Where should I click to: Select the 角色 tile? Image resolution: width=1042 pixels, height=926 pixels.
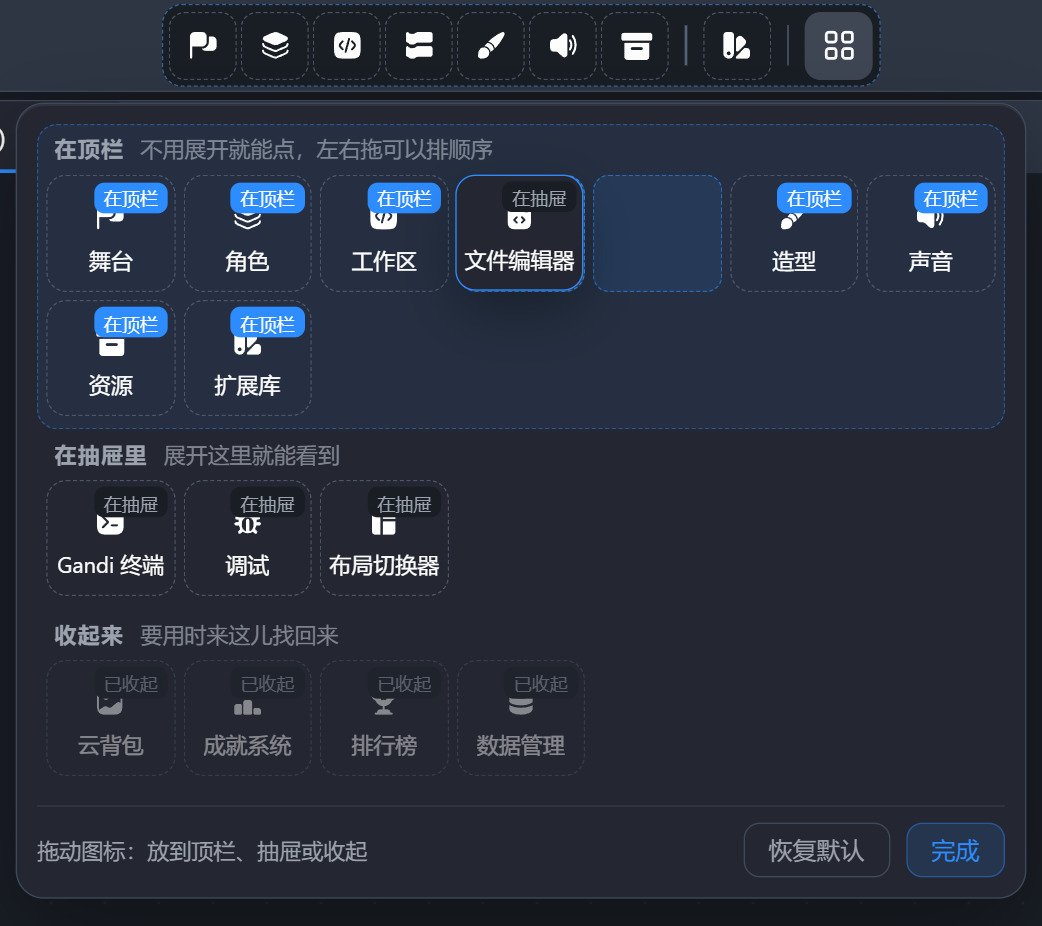(x=247, y=233)
